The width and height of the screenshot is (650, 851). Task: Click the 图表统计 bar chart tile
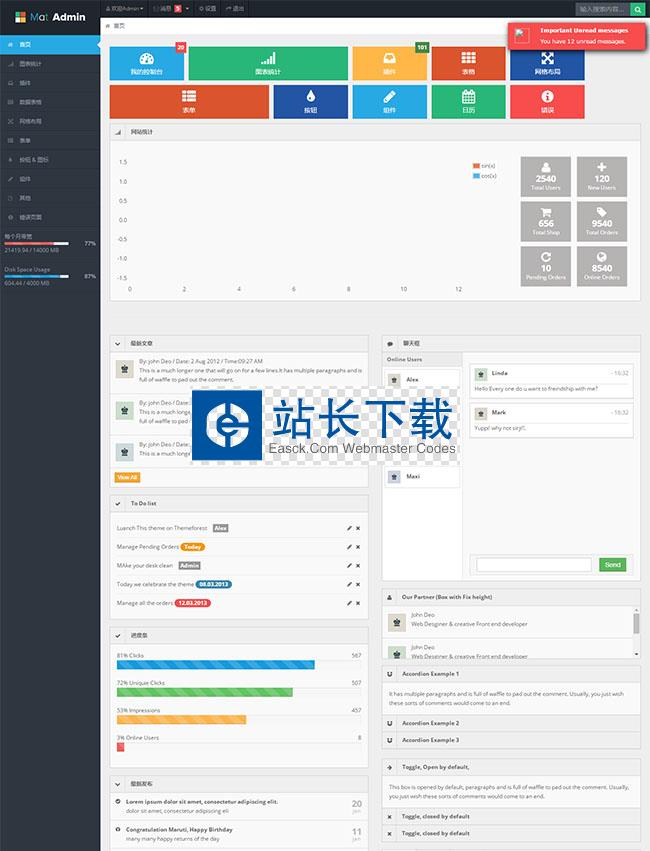pyautogui.click(x=267, y=63)
